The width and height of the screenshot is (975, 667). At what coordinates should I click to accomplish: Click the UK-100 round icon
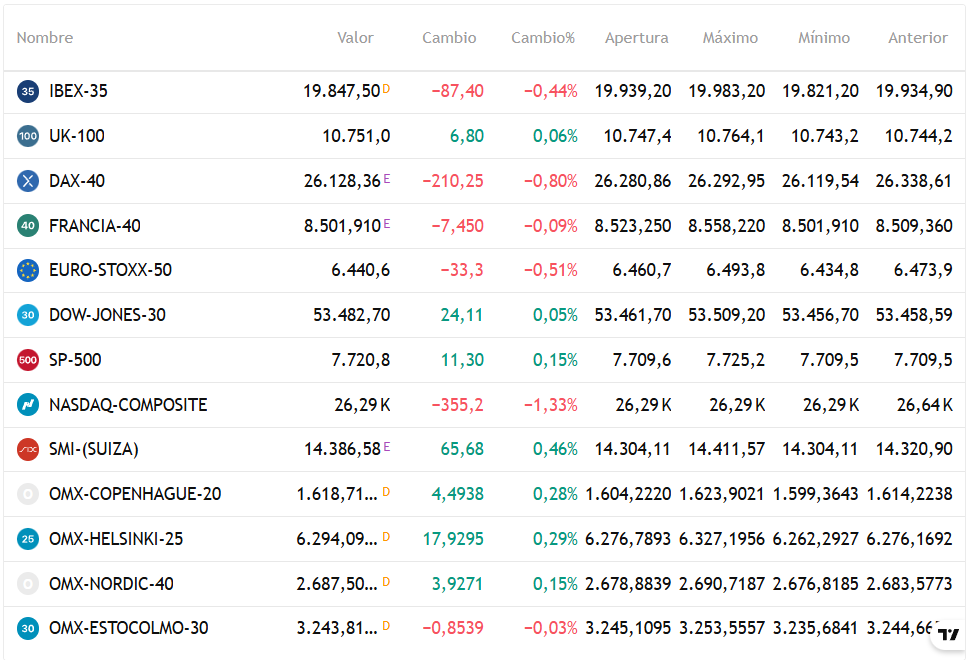coord(28,136)
